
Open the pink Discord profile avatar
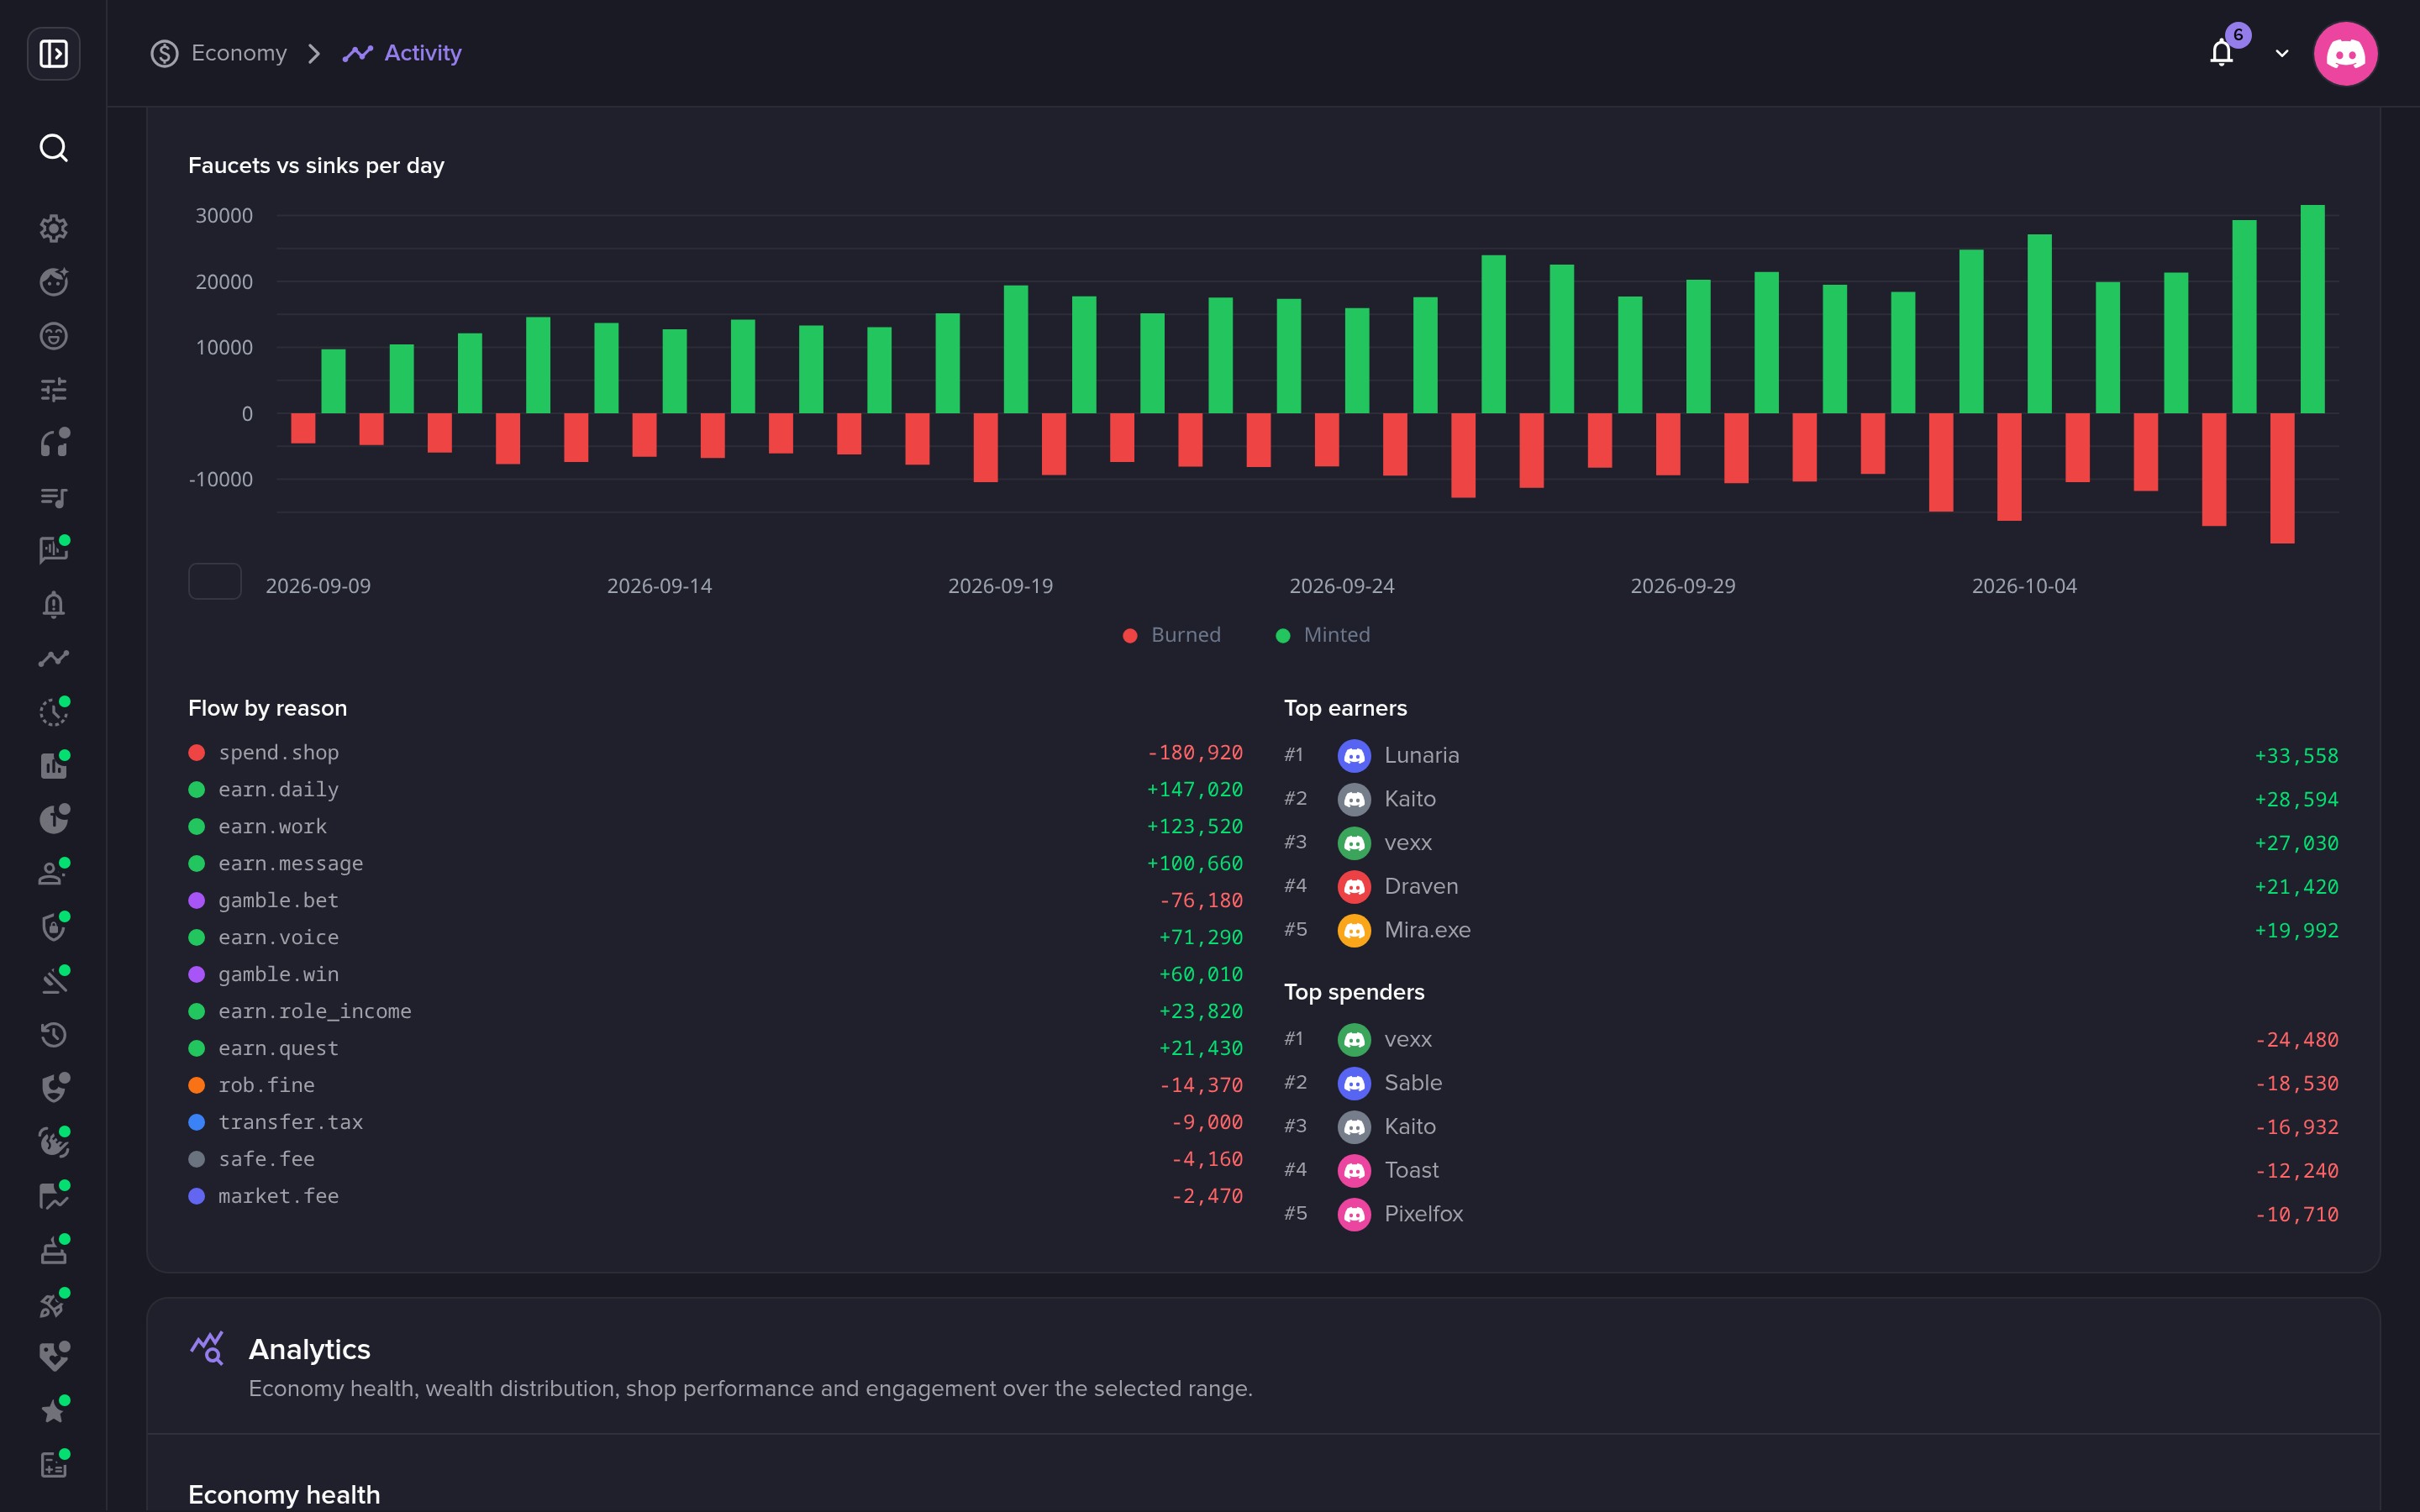pyautogui.click(x=2345, y=53)
